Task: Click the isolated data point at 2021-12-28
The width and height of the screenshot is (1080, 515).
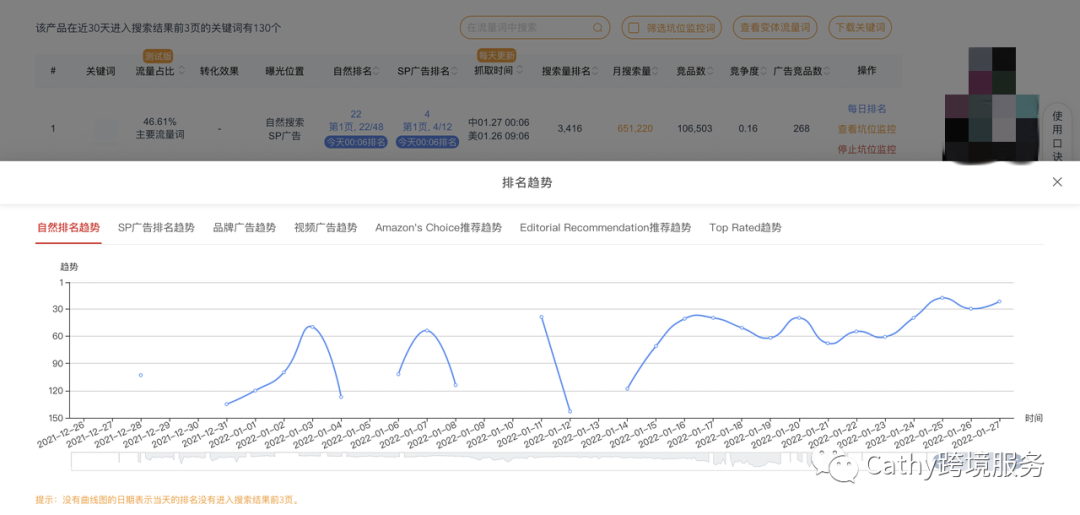Action: 141,375
